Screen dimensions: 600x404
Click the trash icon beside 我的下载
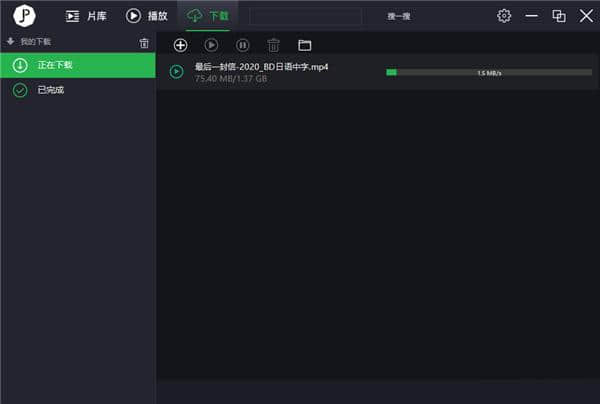(x=144, y=43)
